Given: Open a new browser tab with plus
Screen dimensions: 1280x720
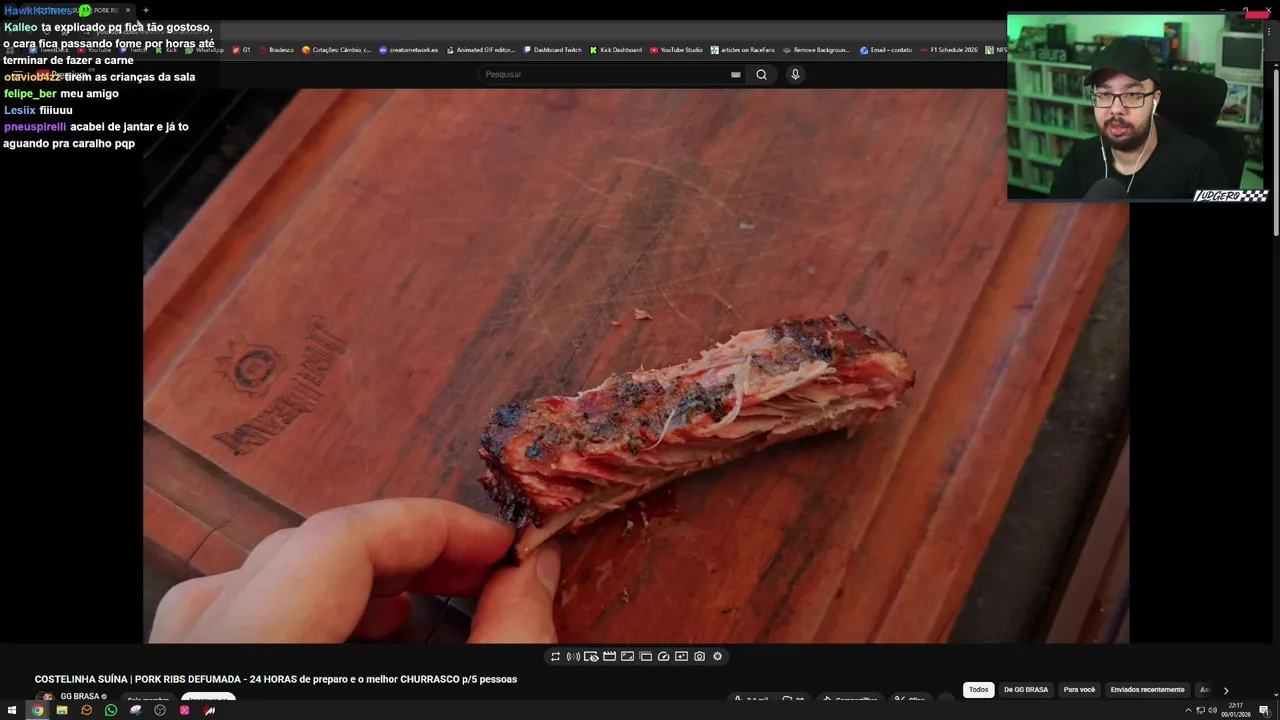Looking at the screenshot, I should click(146, 10).
